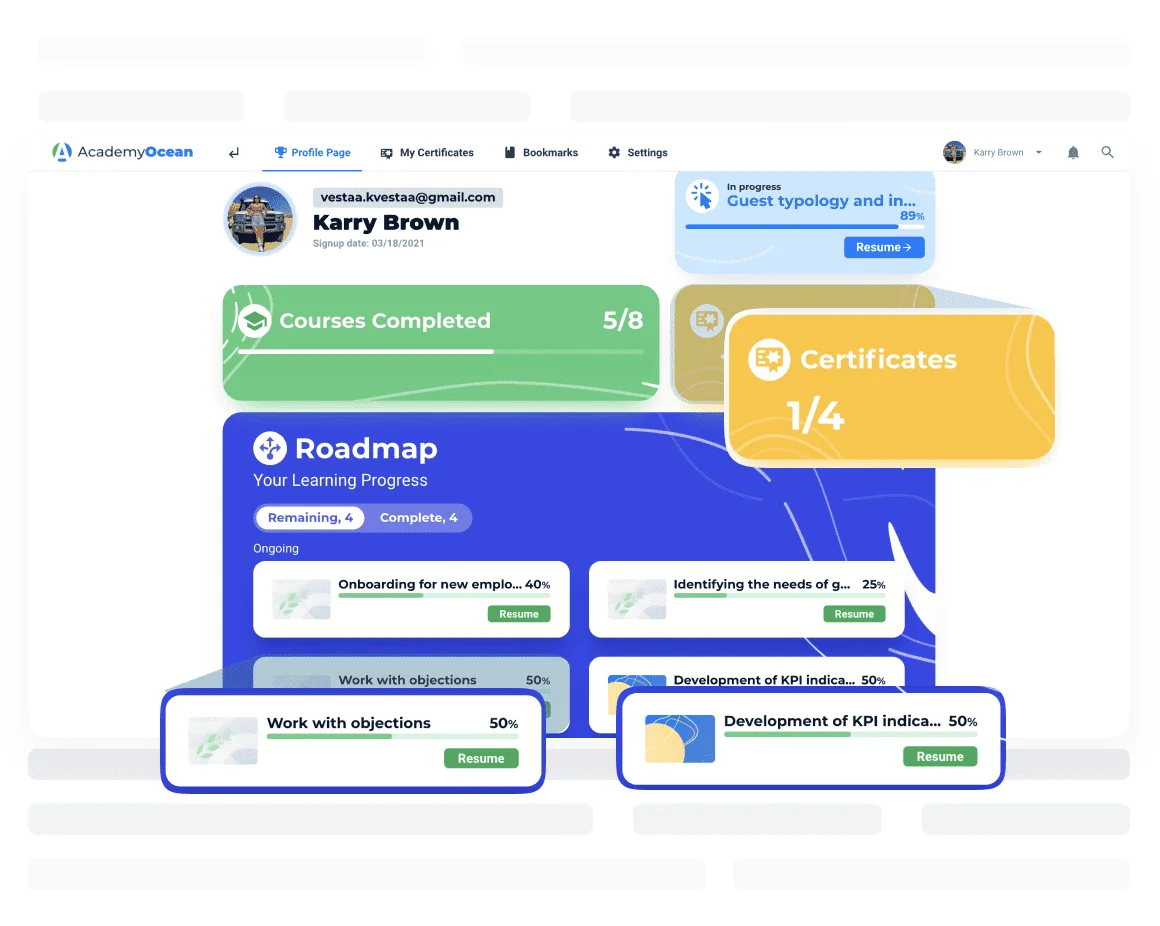Click the AcademyOcean logo
The image size is (1160, 926).
[x=122, y=152]
